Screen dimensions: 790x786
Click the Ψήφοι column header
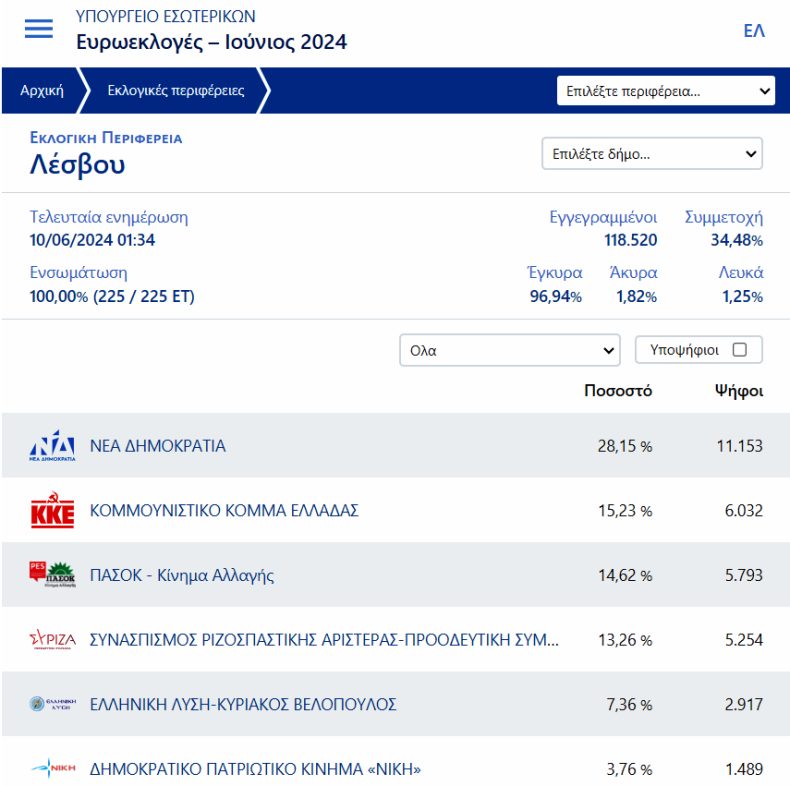click(739, 391)
